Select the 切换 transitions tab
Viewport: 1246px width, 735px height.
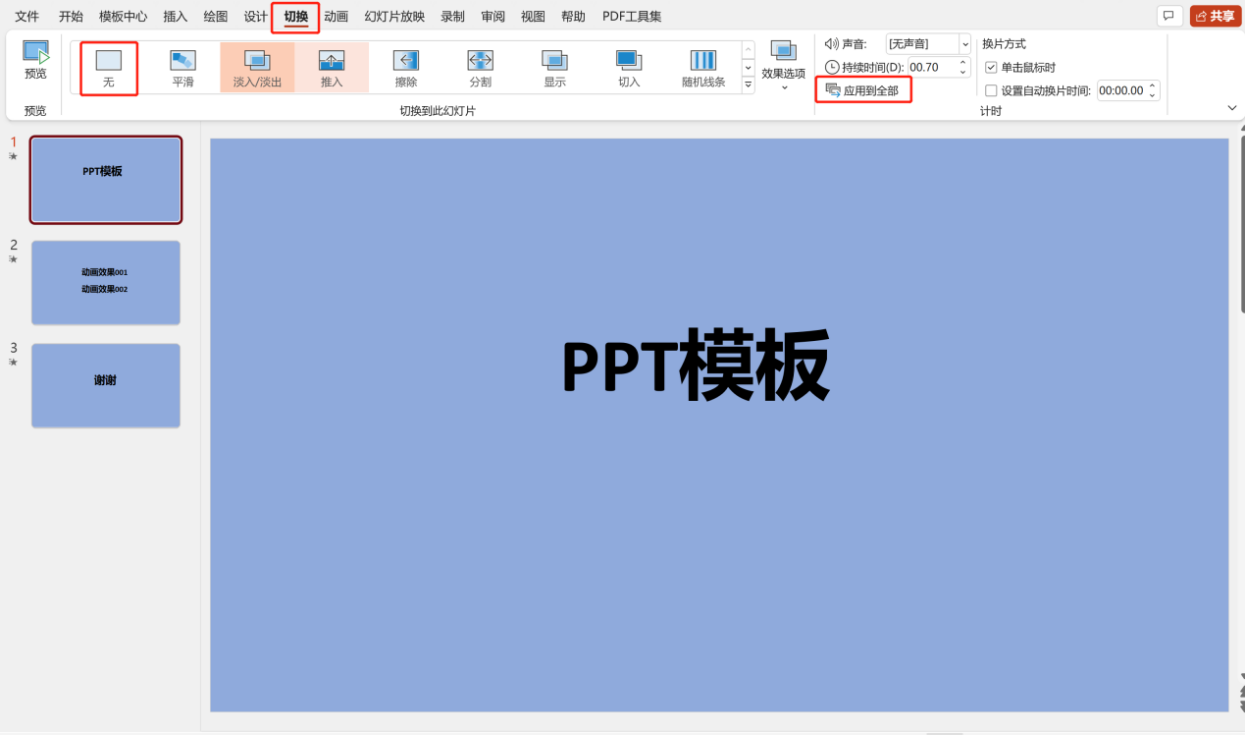point(296,17)
